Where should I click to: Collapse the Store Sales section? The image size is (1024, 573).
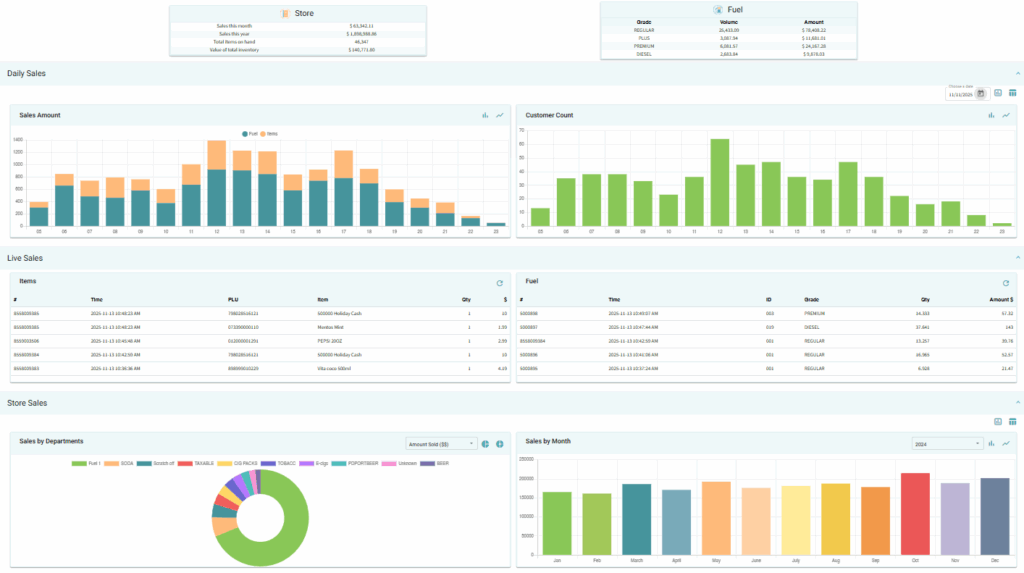click(1017, 403)
